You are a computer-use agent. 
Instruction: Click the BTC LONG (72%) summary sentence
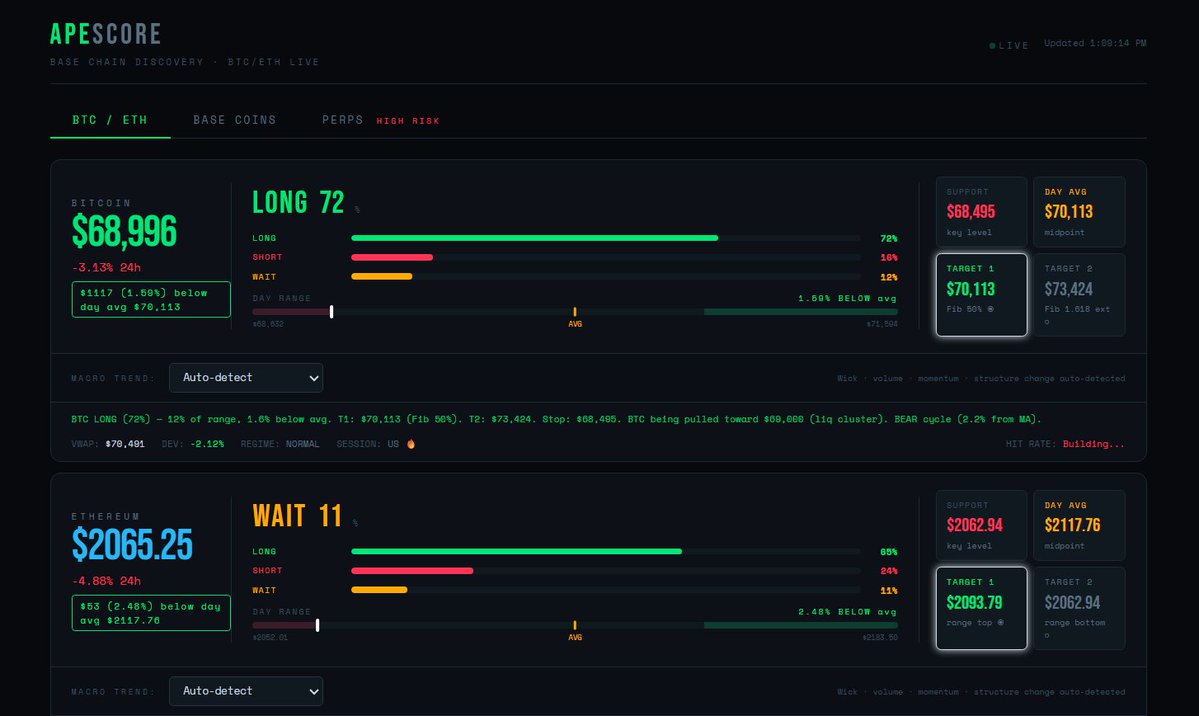click(556, 419)
